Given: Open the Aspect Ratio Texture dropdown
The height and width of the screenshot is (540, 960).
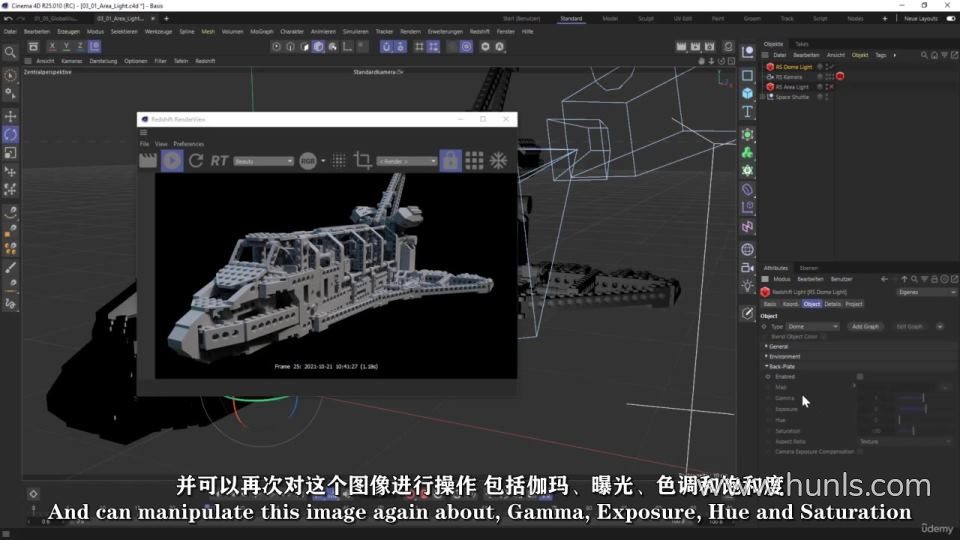Looking at the screenshot, I should (x=906, y=441).
